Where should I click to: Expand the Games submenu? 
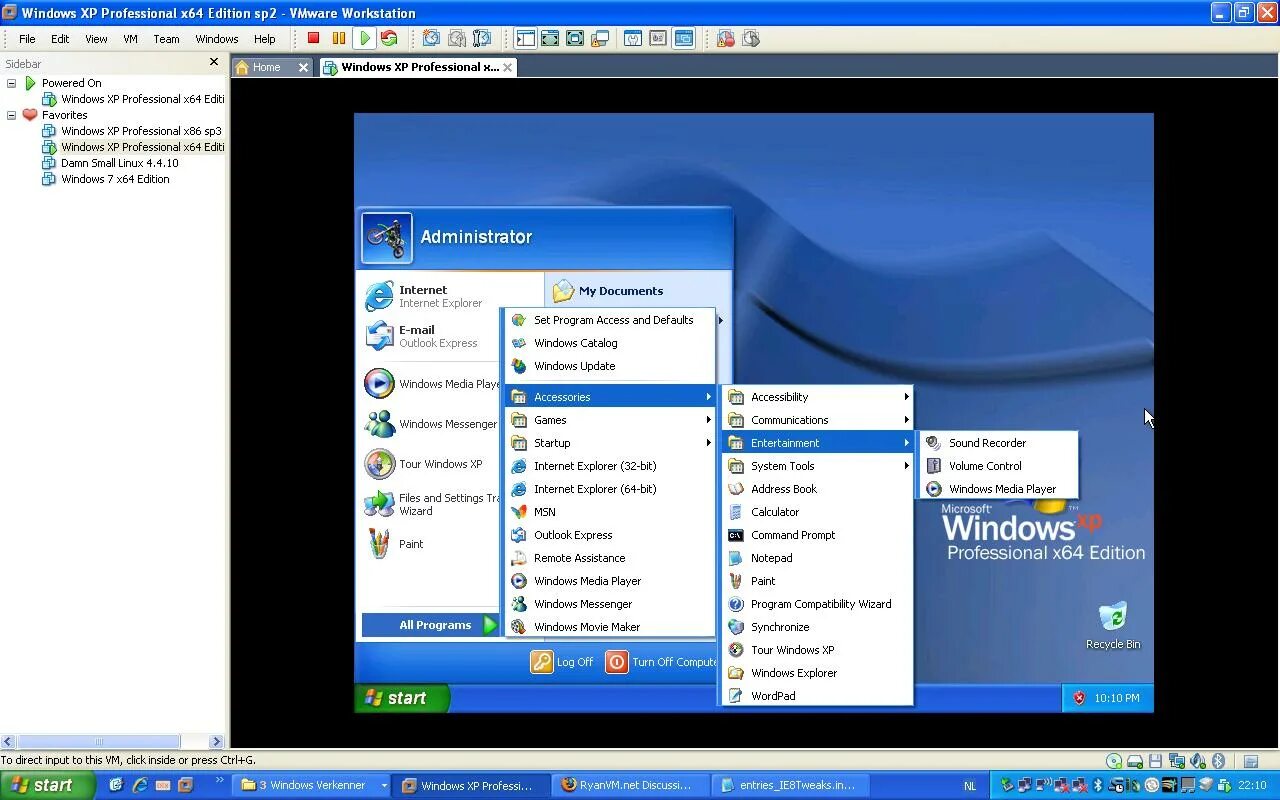coord(610,420)
